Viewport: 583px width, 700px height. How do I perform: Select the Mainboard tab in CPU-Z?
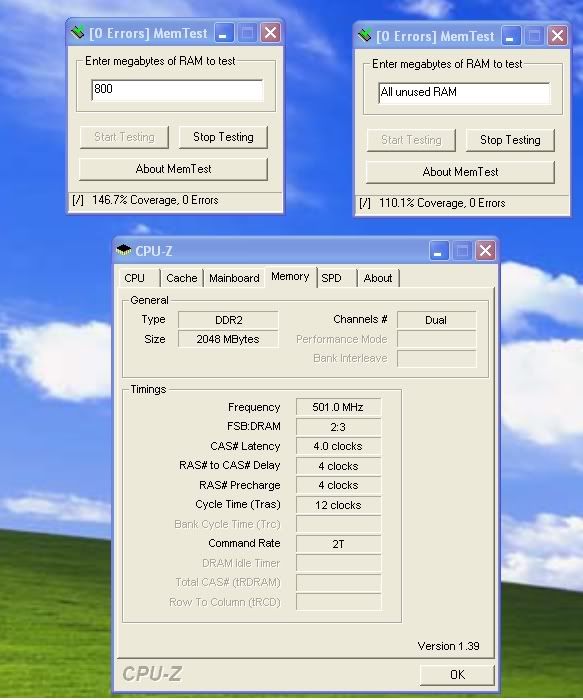point(234,278)
